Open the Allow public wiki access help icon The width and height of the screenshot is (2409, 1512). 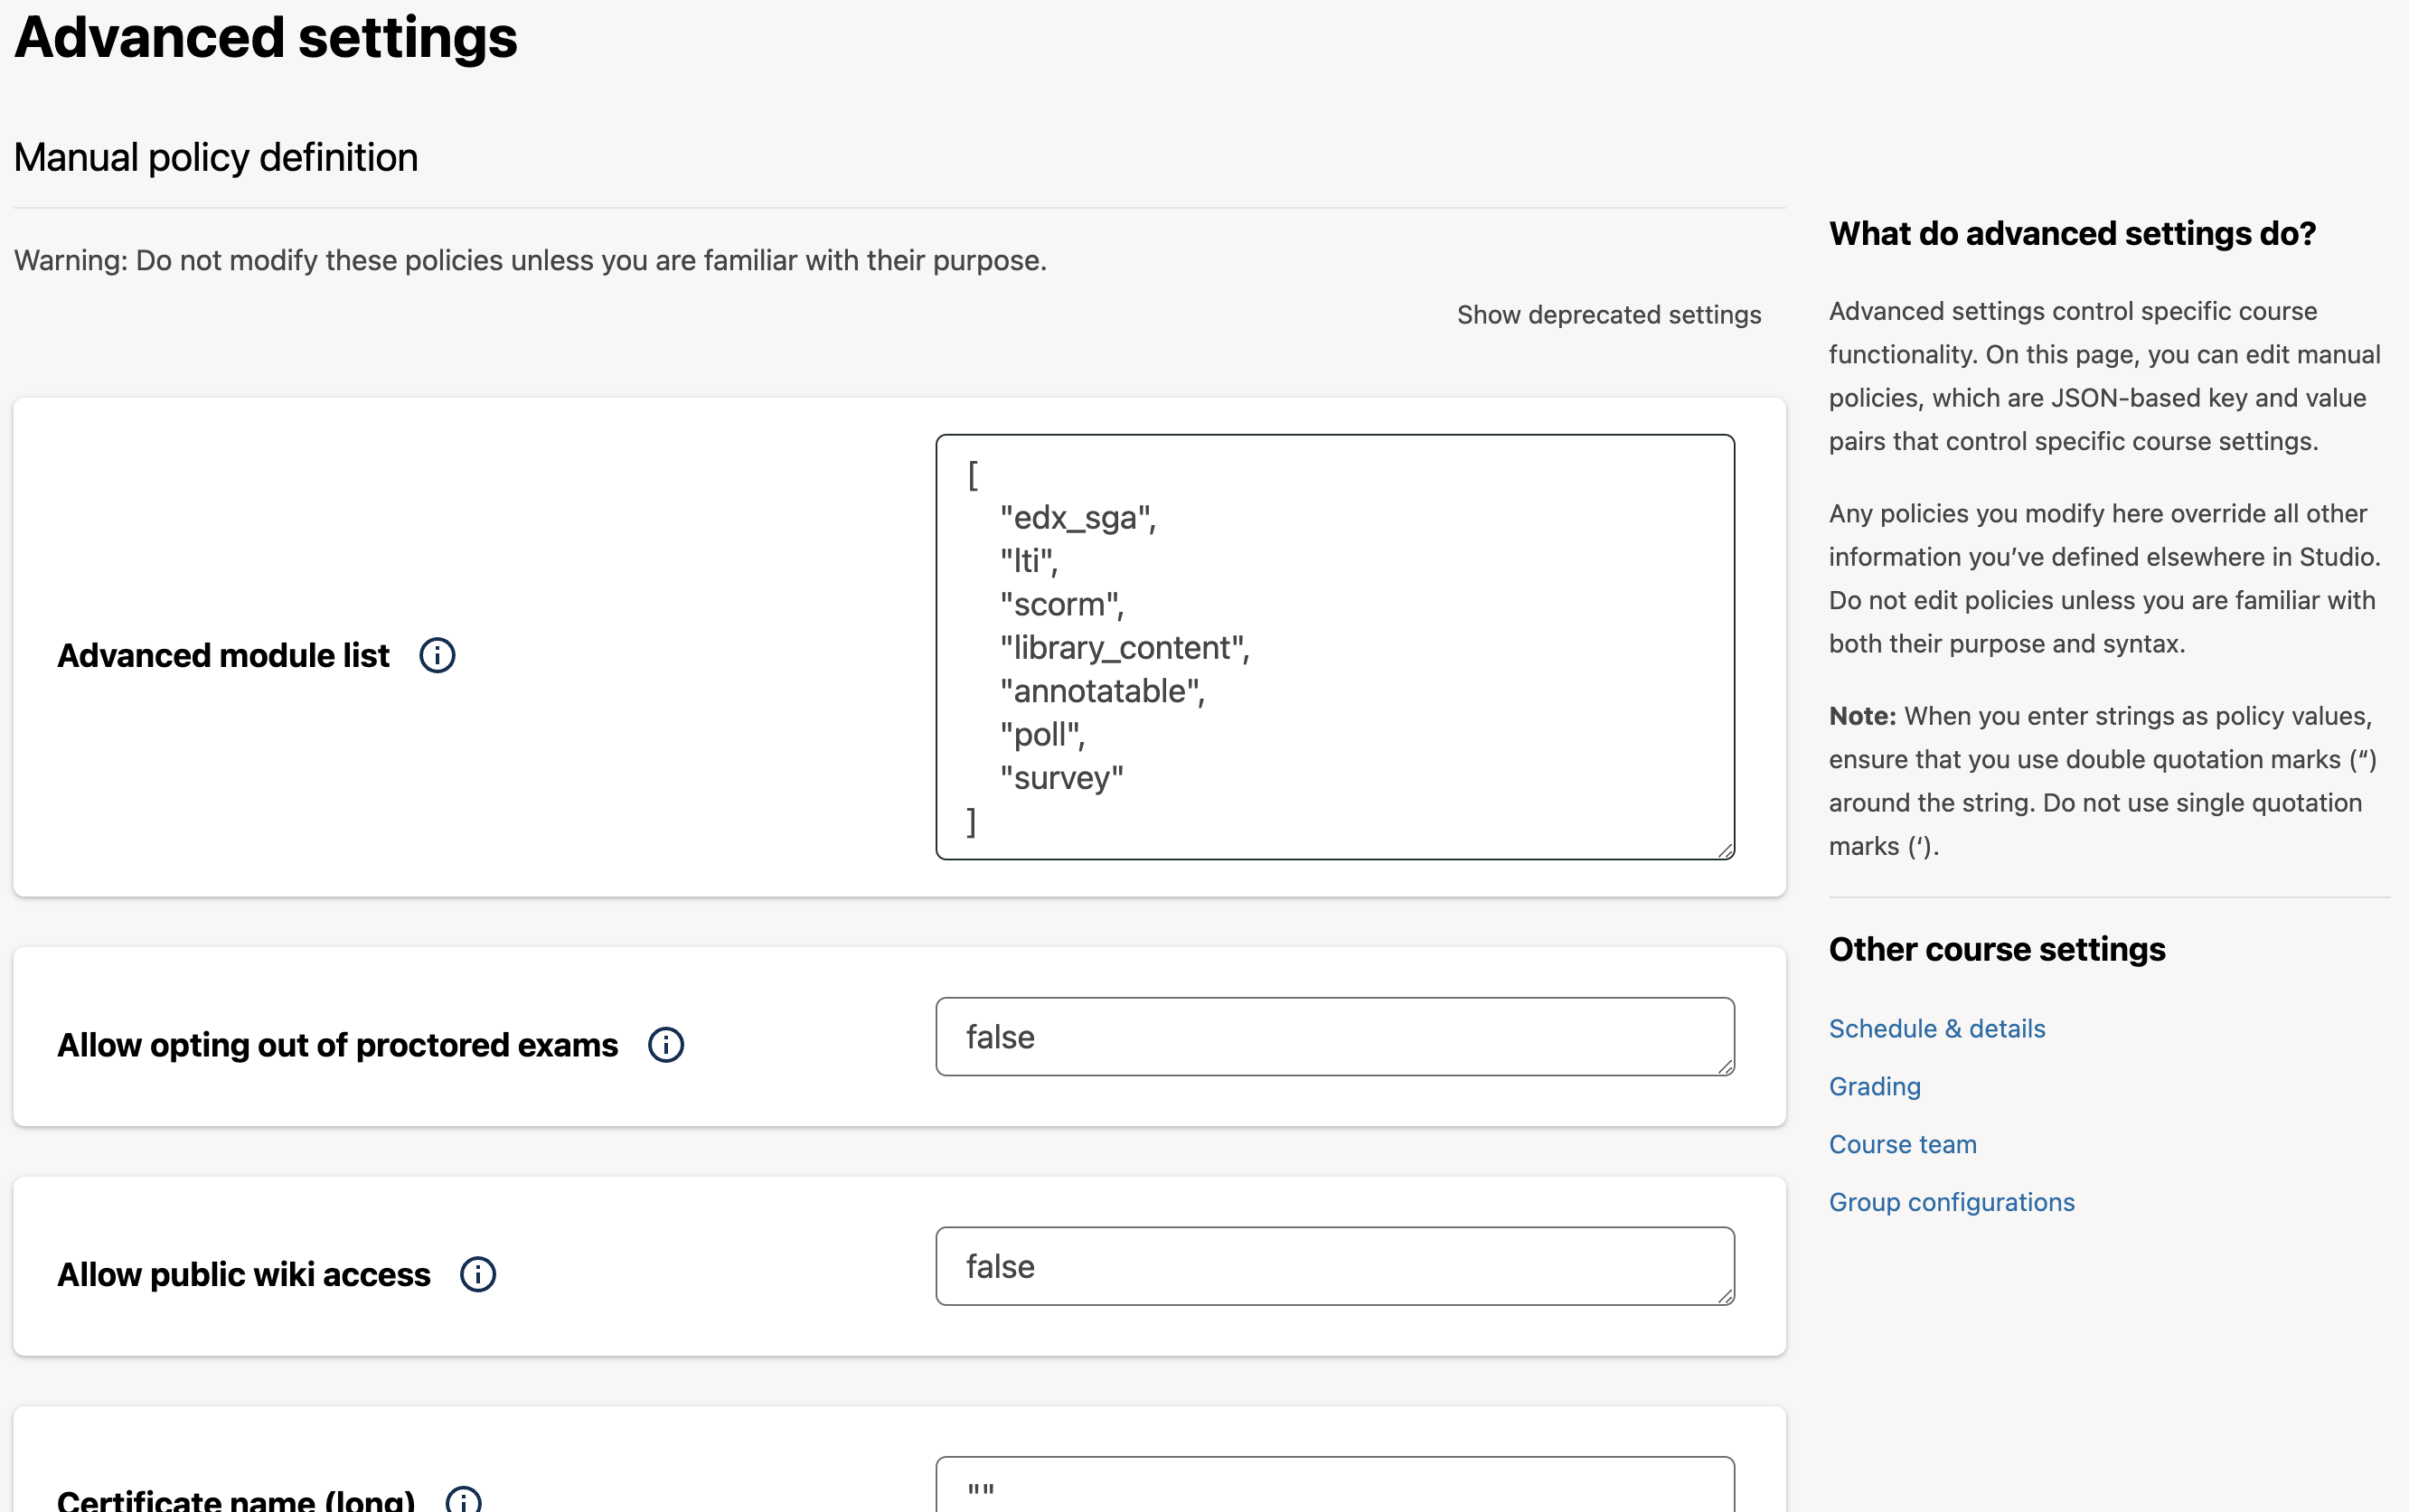pyautogui.click(x=479, y=1274)
